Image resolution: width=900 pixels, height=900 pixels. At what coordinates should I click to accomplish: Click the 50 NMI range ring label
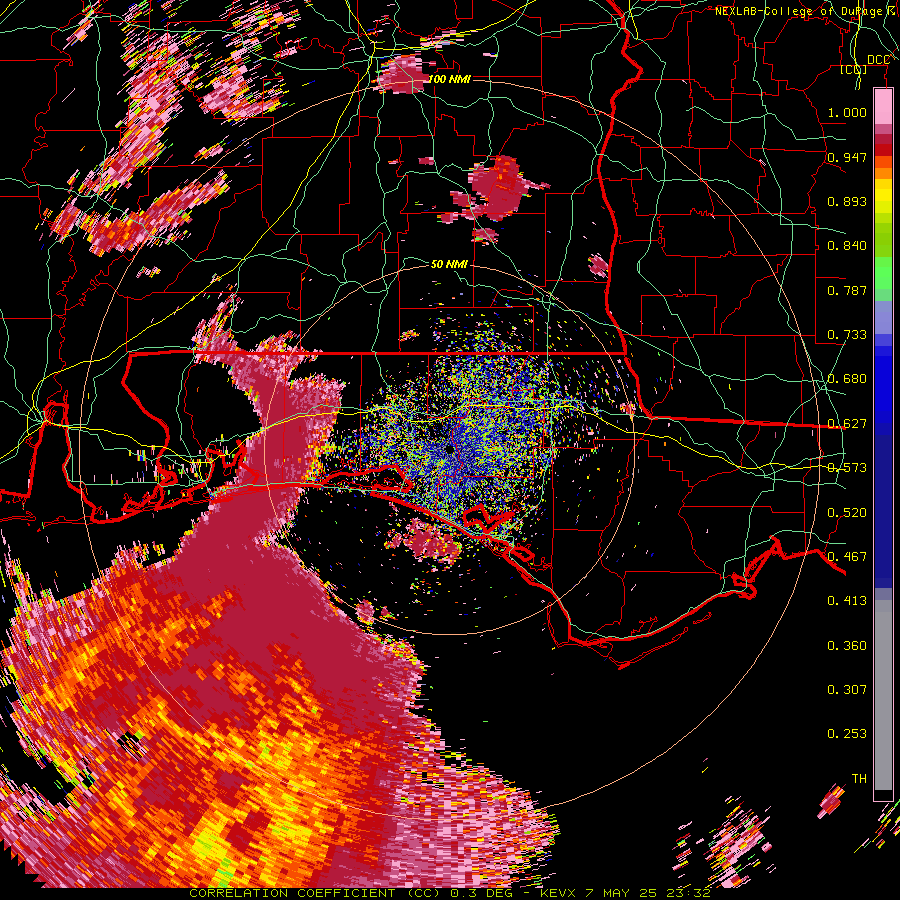pyautogui.click(x=449, y=264)
